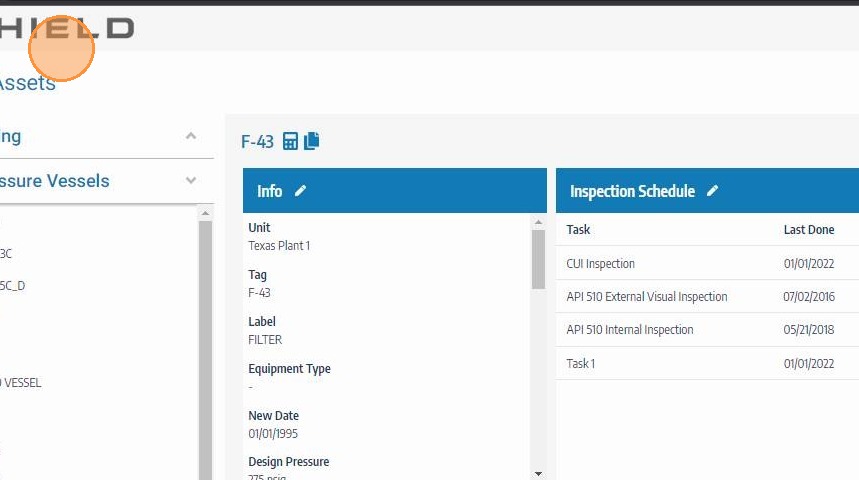This screenshot has height=480, width=859.
Task: Select API 510 External Visual Inspection row
Action: 707,296
